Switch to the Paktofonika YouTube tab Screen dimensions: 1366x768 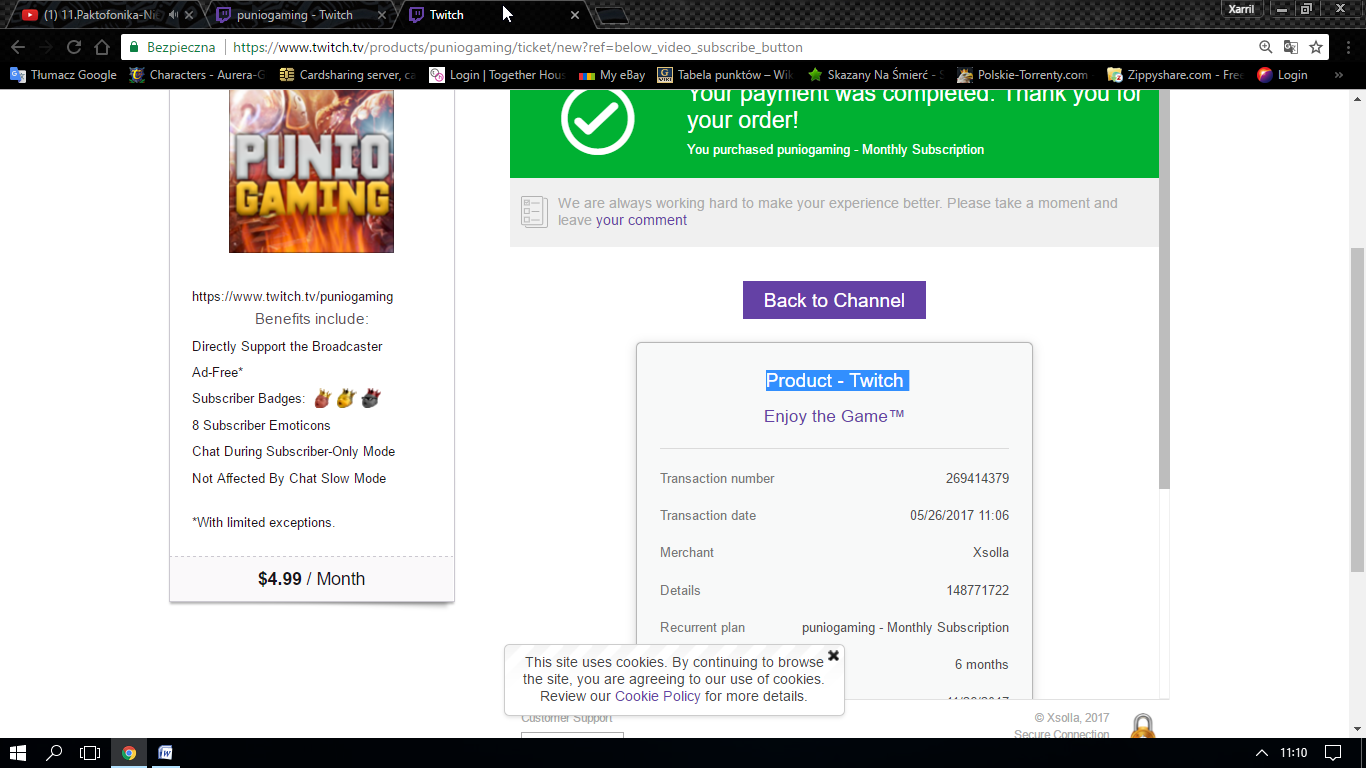coord(106,15)
